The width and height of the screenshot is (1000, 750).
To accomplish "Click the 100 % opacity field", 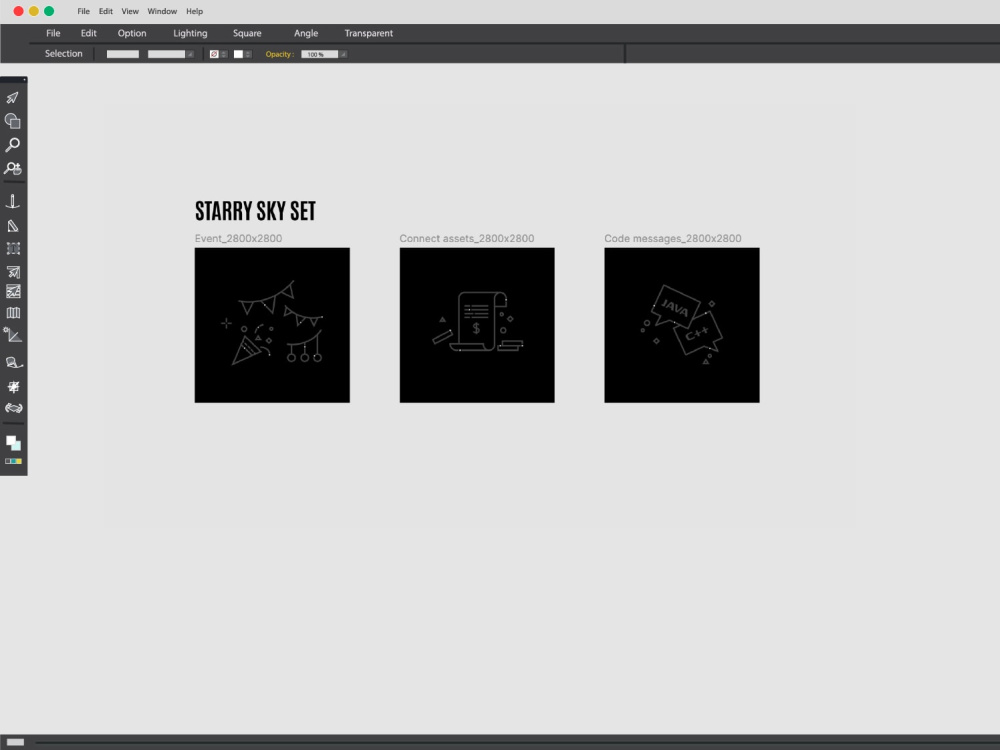I will pos(320,54).
